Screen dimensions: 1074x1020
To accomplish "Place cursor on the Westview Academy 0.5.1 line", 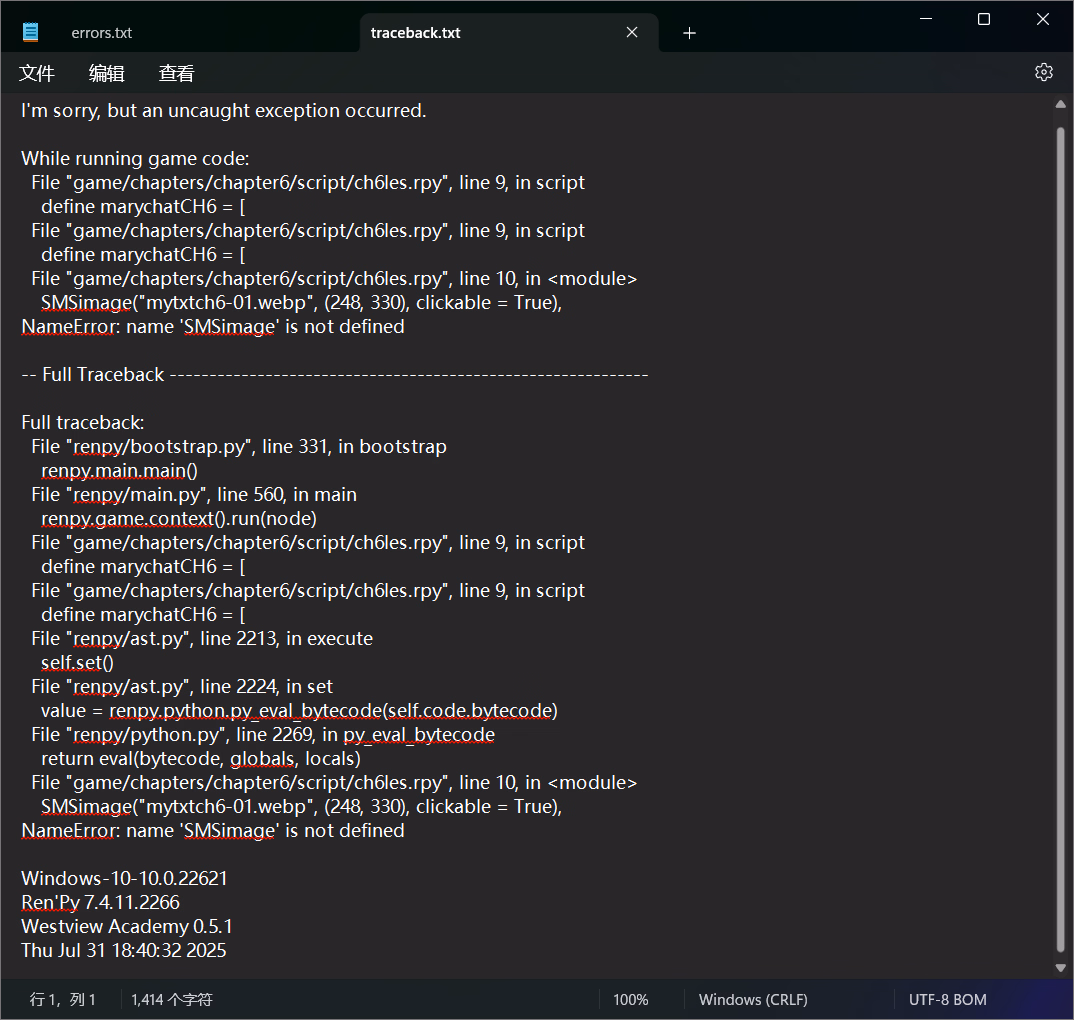I will (x=127, y=927).
